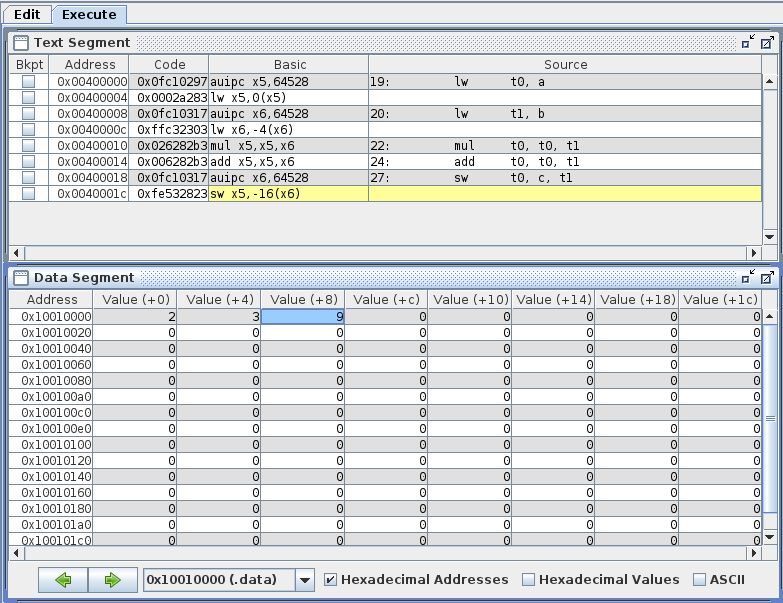Select data address row 0x100101a0
Screen dimensions: 783x603
pyautogui.click(x=51, y=524)
